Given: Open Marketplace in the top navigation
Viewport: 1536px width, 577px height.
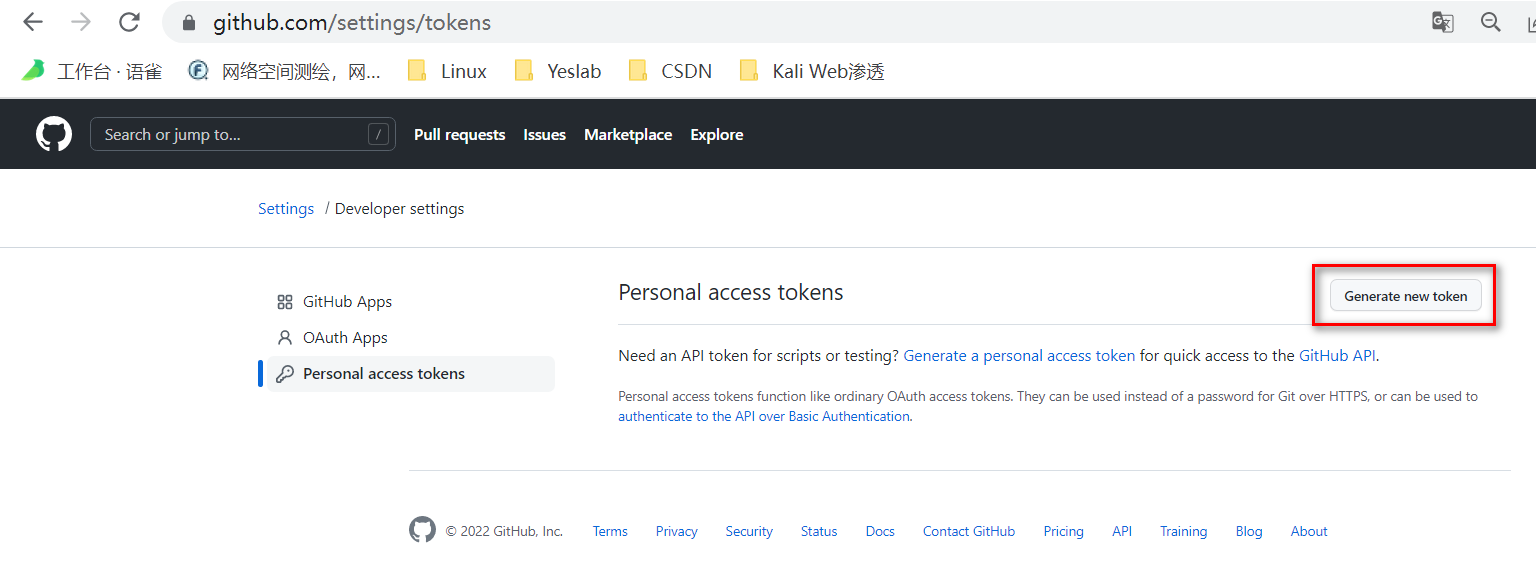Looking at the screenshot, I should (x=628, y=135).
